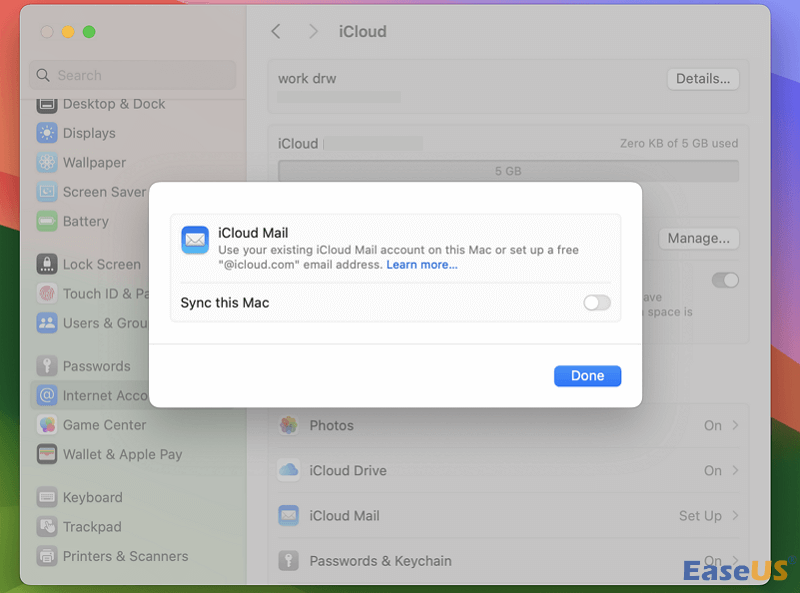Select Displays label in sidebar
Screen dimensions: 800x593
(89, 133)
